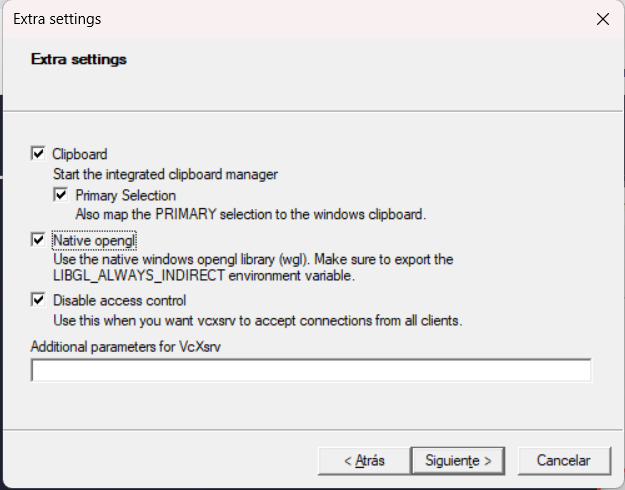
Task: Disable the Native opengl checkbox box
Action: pos(39,241)
